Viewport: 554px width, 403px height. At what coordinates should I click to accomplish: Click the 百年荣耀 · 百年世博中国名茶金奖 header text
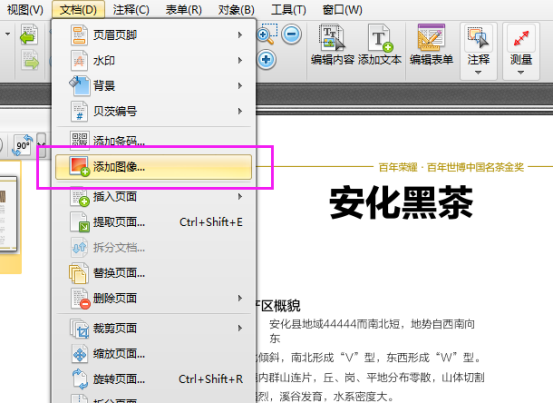[451, 167]
